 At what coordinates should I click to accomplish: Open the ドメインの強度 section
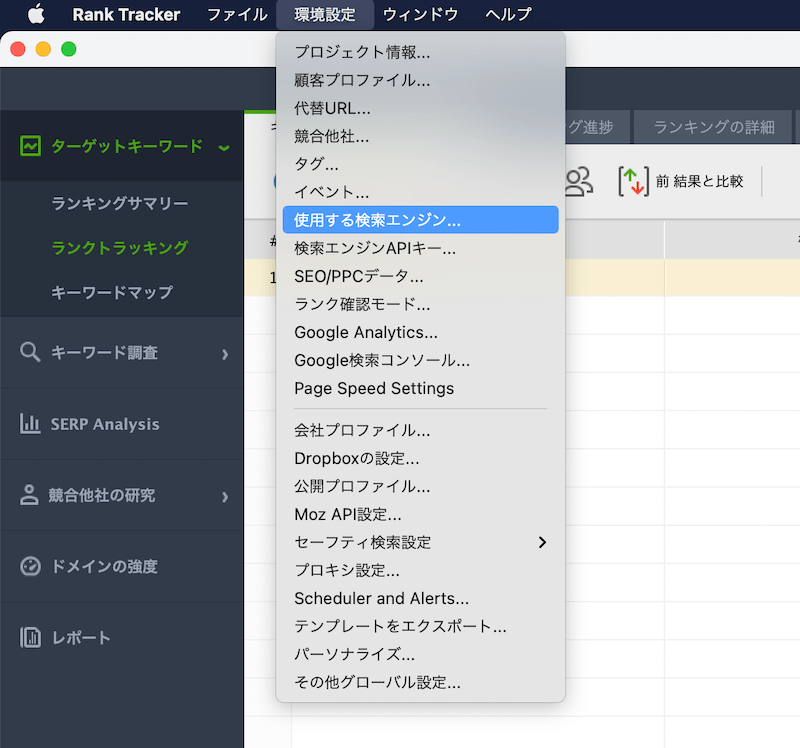121,566
